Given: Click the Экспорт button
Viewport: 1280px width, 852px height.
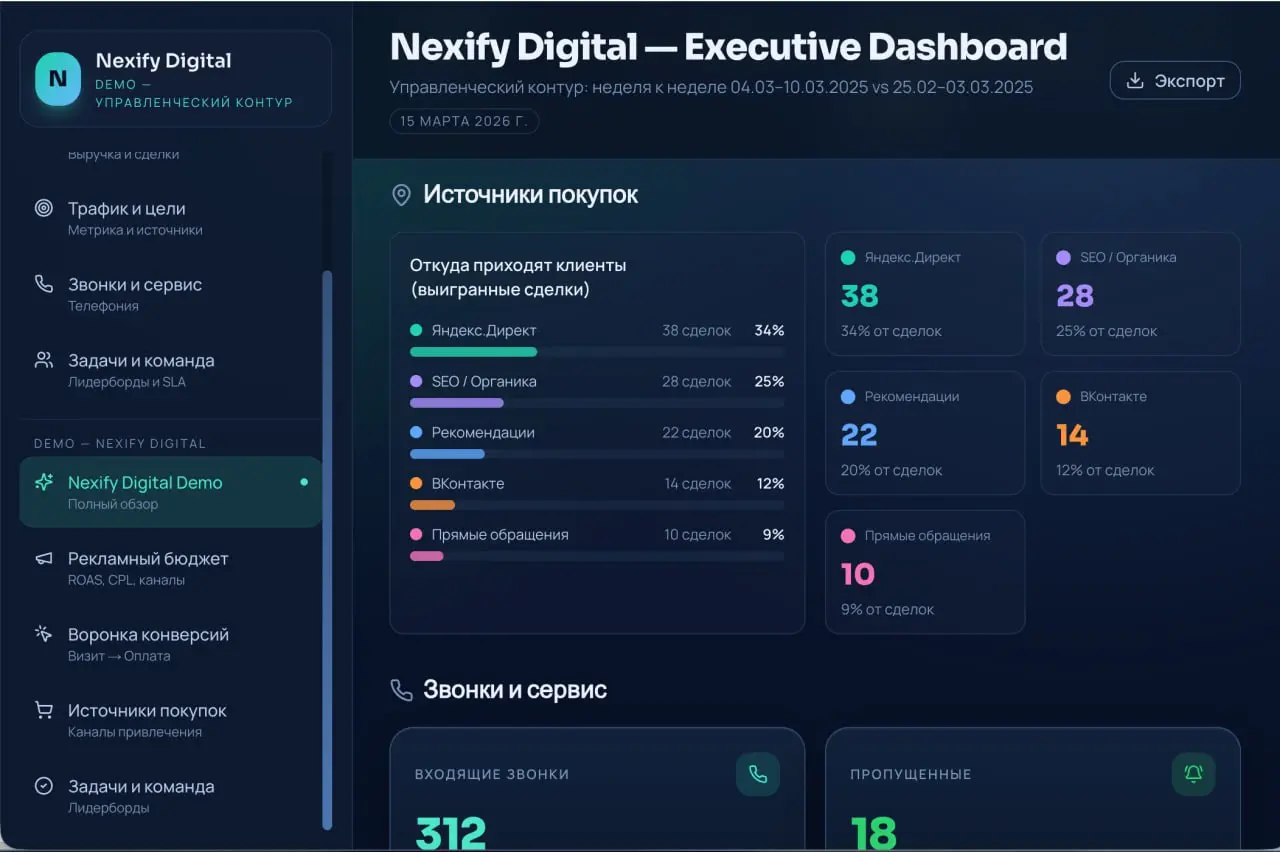Looking at the screenshot, I should pyautogui.click(x=1175, y=81).
